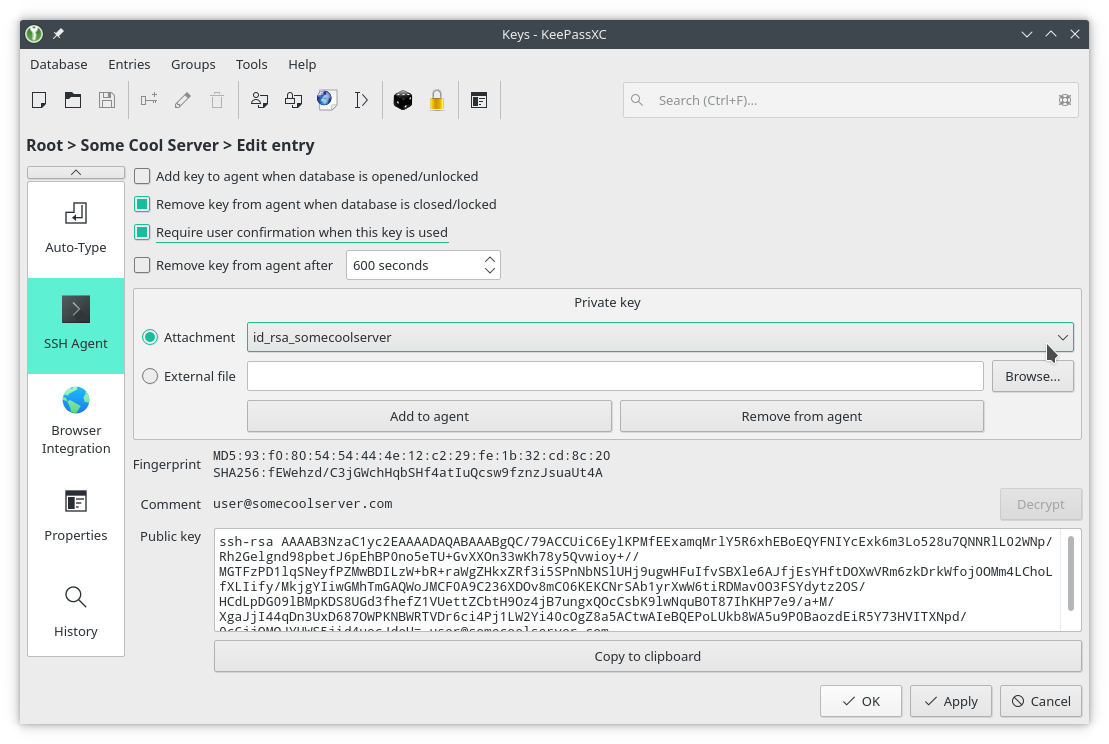Increase seconds using the spinner up arrow
Screen dimensions: 1109x744
pyautogui.click(x=489, y=259)
